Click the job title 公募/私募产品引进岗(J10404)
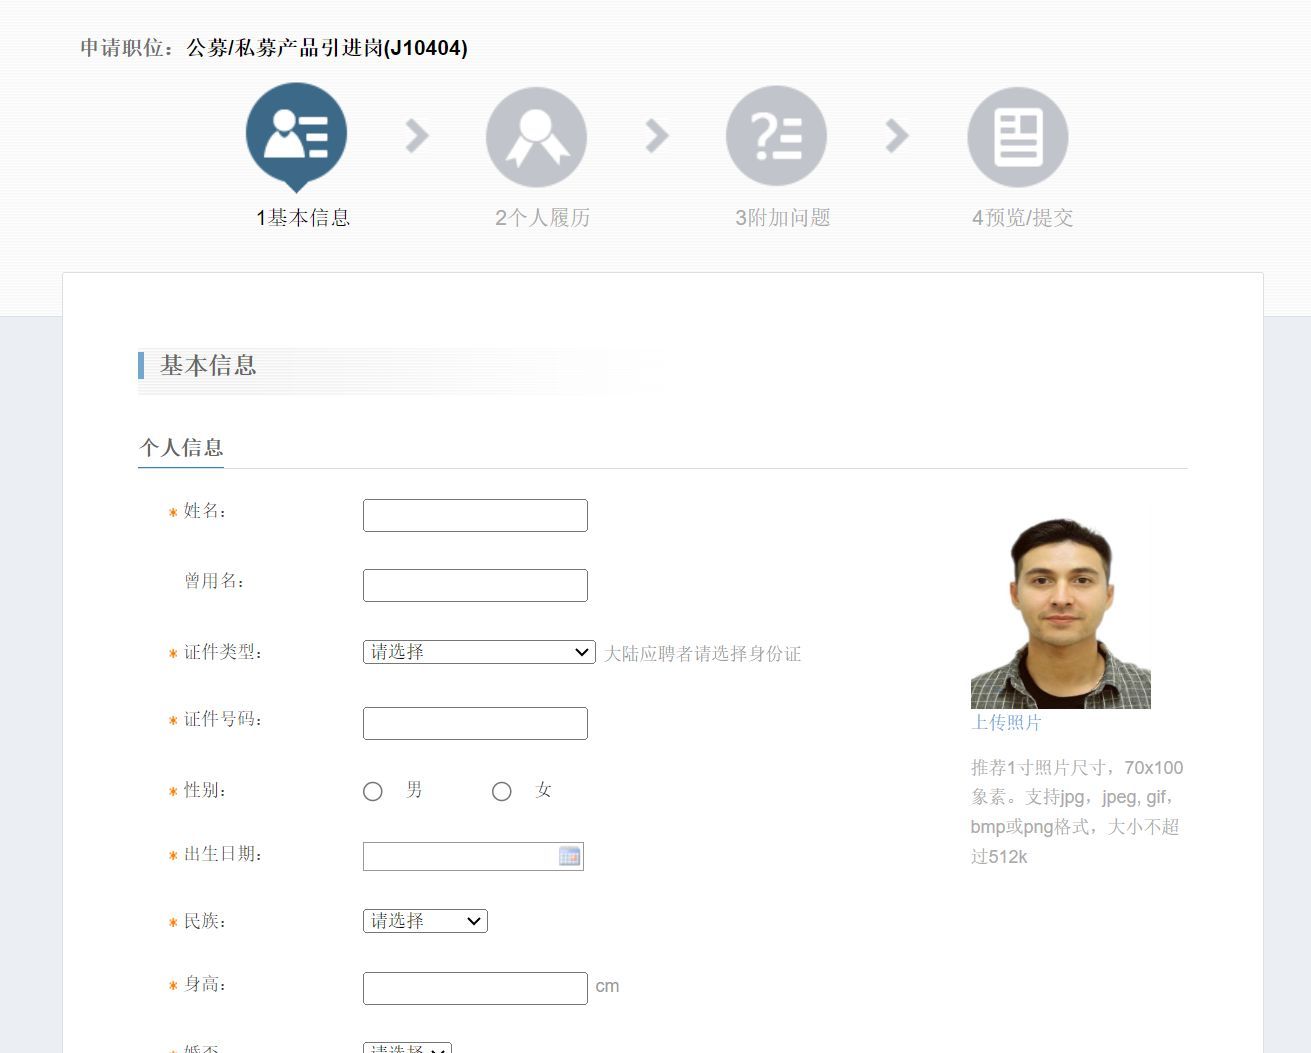This screenshot has height=1053, width=1311. [x=327, y=48]
